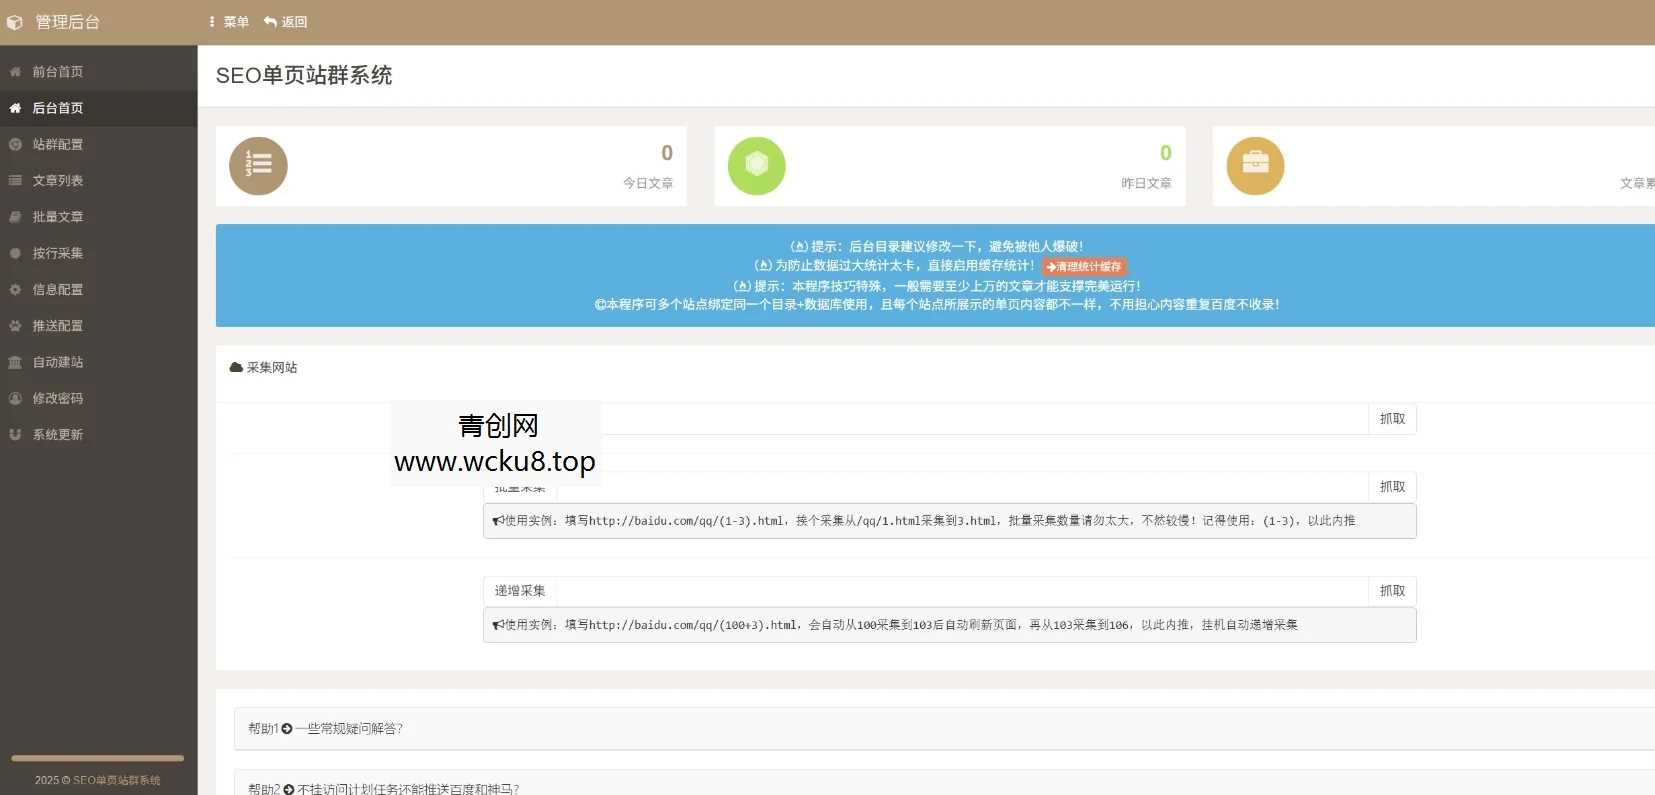Click the icon beside 站群配置
The width and height of the screenshot is (1655, 795).
(15, 144)
